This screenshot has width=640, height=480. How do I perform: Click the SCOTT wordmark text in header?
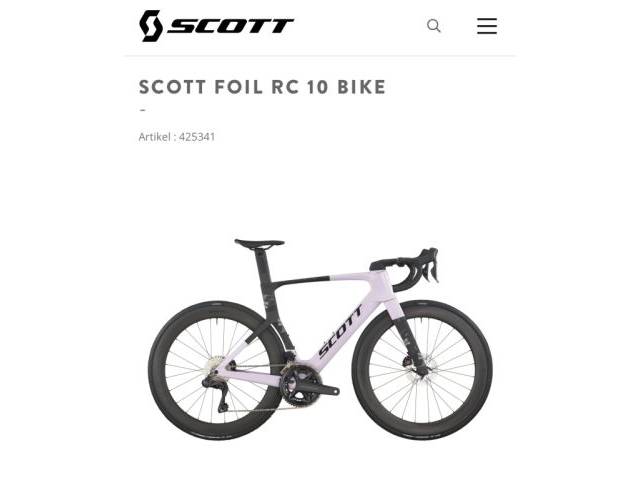pos(231,26)
